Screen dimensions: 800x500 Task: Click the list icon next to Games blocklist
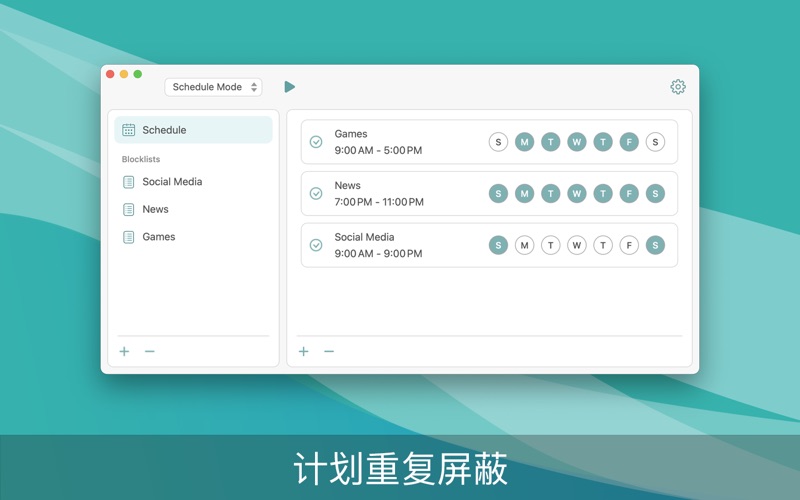point(129,237)
